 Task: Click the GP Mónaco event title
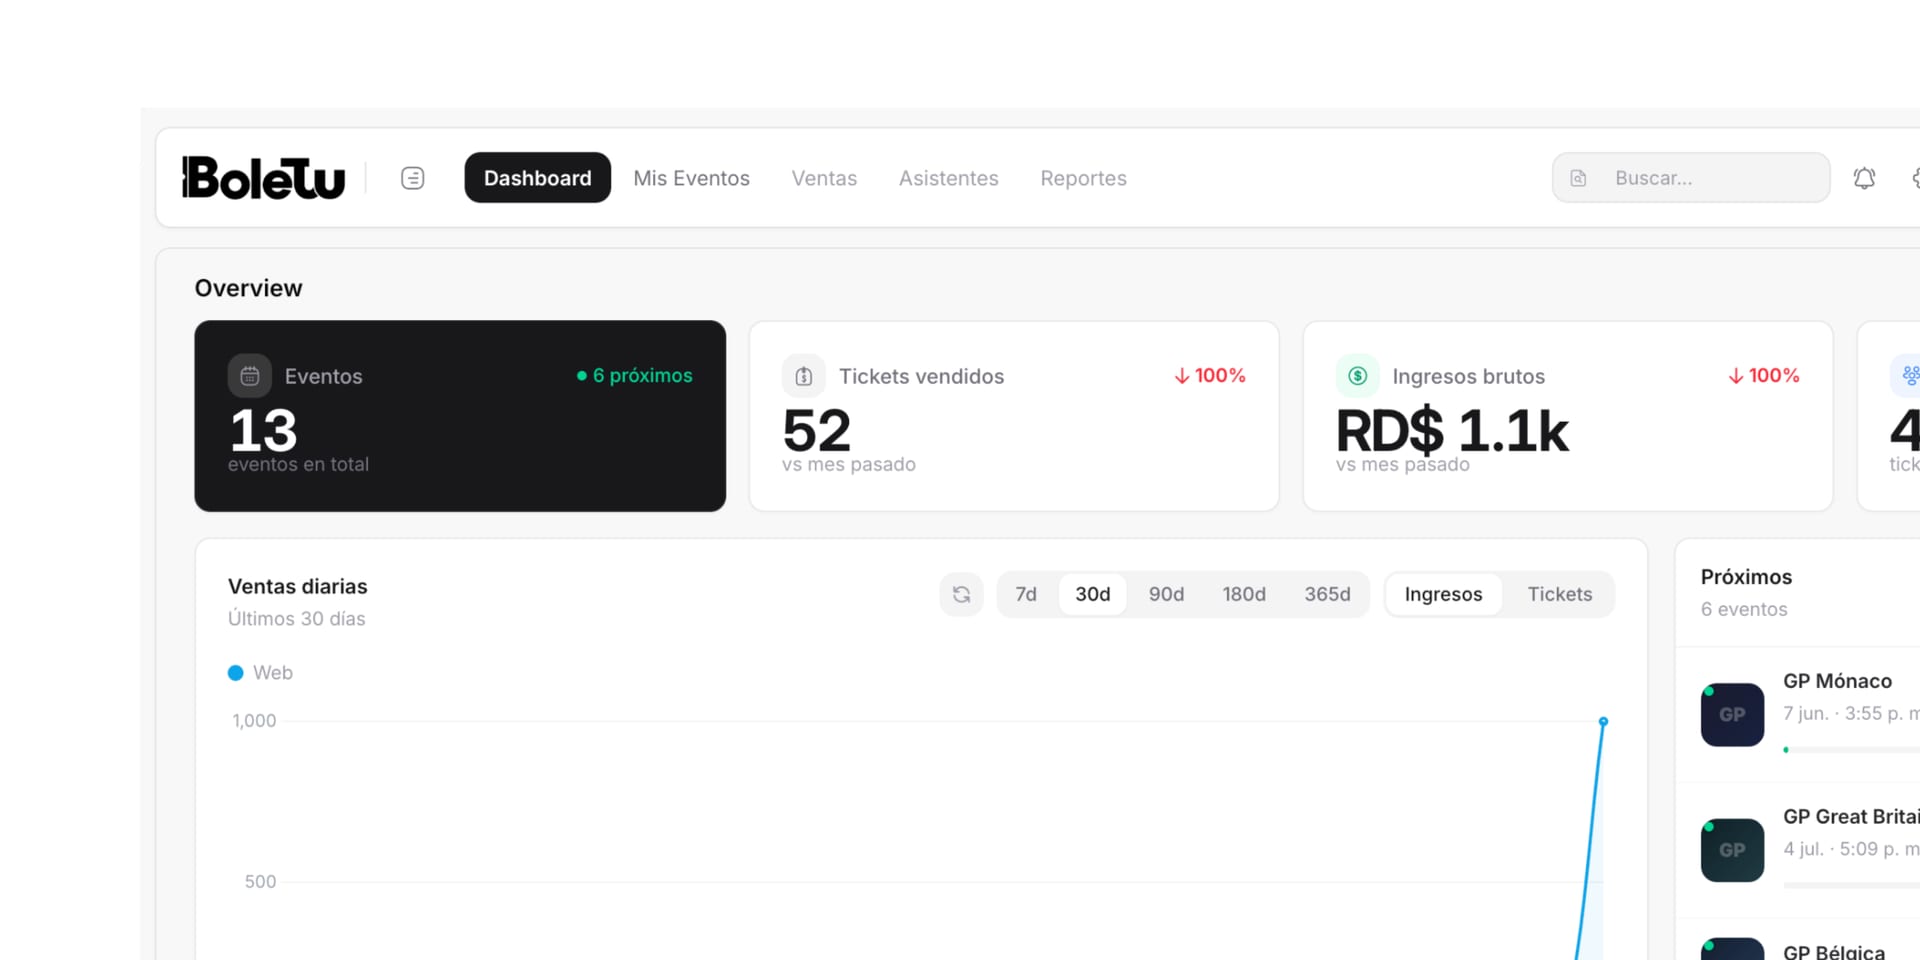click(1837, 681)
